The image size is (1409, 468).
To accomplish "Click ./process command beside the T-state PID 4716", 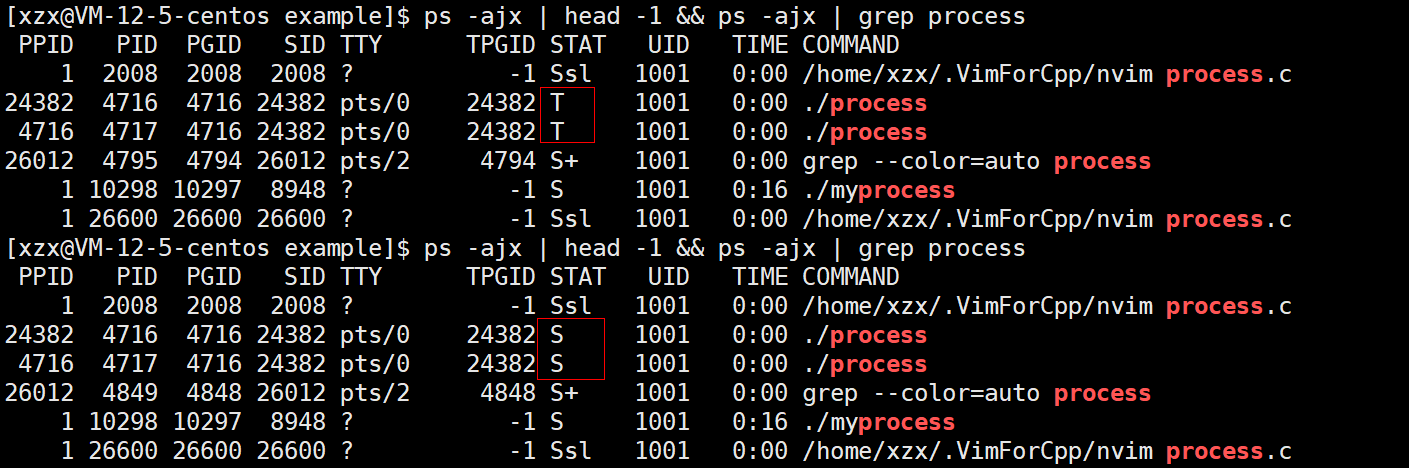I will coord(865,103).
